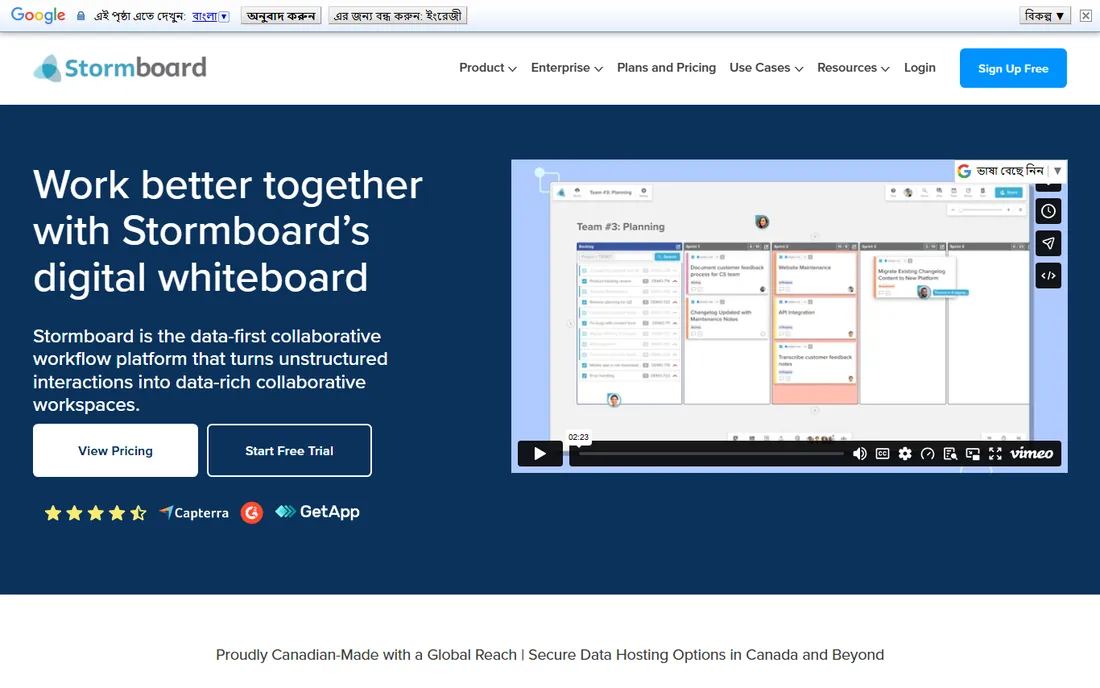Viewport: 1100px width, 688px height.
Task: Click the Proudly Canadian-Made text
Action: (550, 654)
